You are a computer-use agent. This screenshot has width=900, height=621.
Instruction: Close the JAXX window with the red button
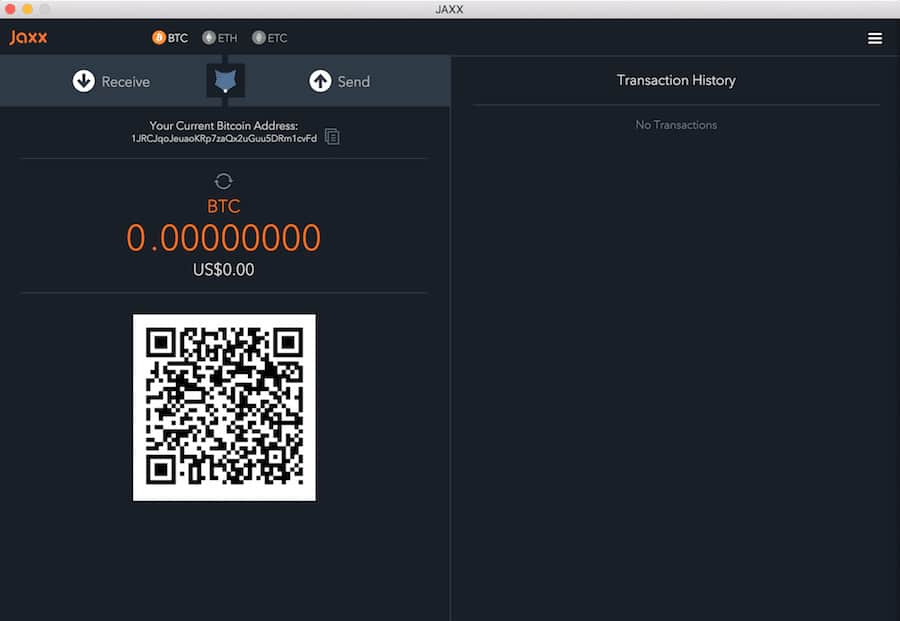10,9
